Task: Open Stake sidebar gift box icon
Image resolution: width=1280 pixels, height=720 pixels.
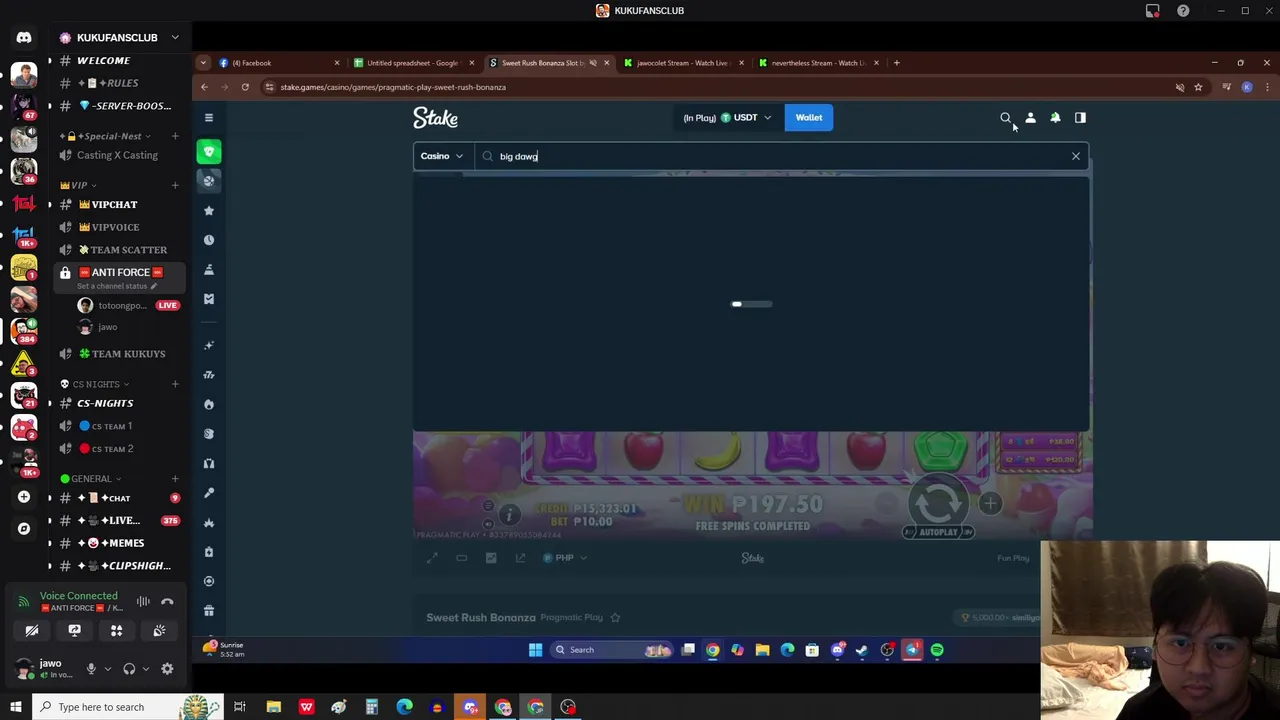Action: click(209, 611)
